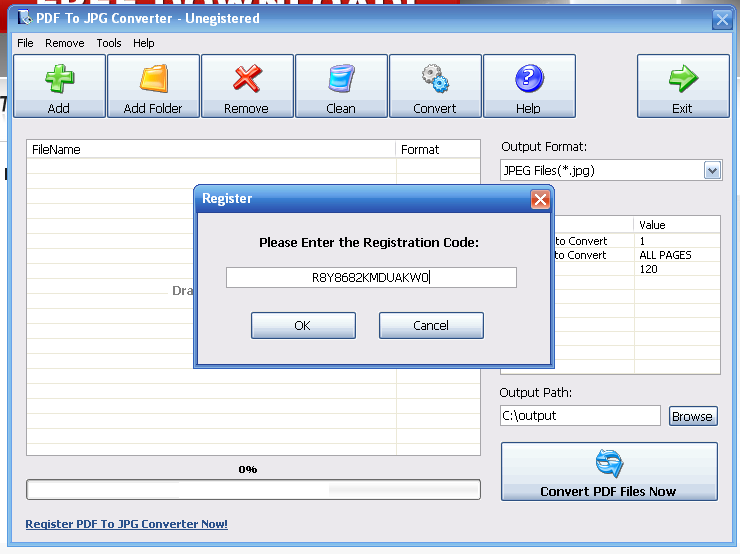Click the registration code input field
The image size is (740, 554).
[x=371, y=277]
